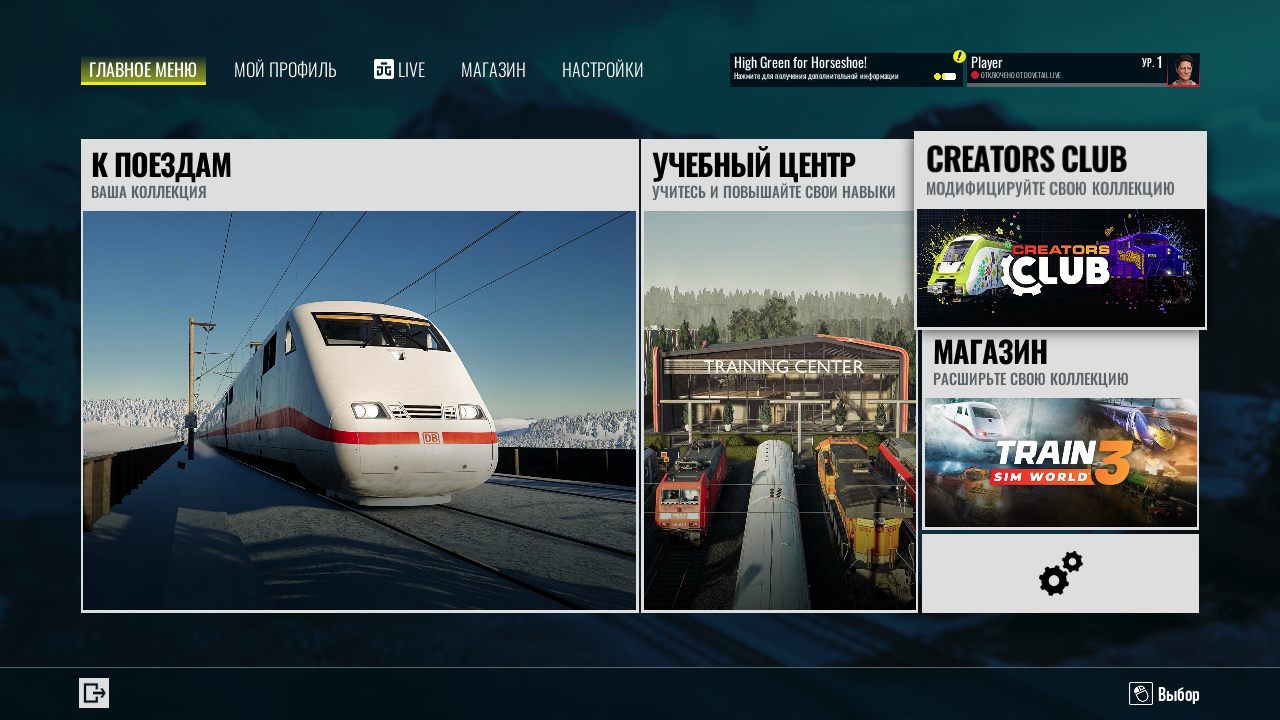This screenshot has width=1280, height=720.
Task: Click the player level progress bar
Action: pos(1065,85)
